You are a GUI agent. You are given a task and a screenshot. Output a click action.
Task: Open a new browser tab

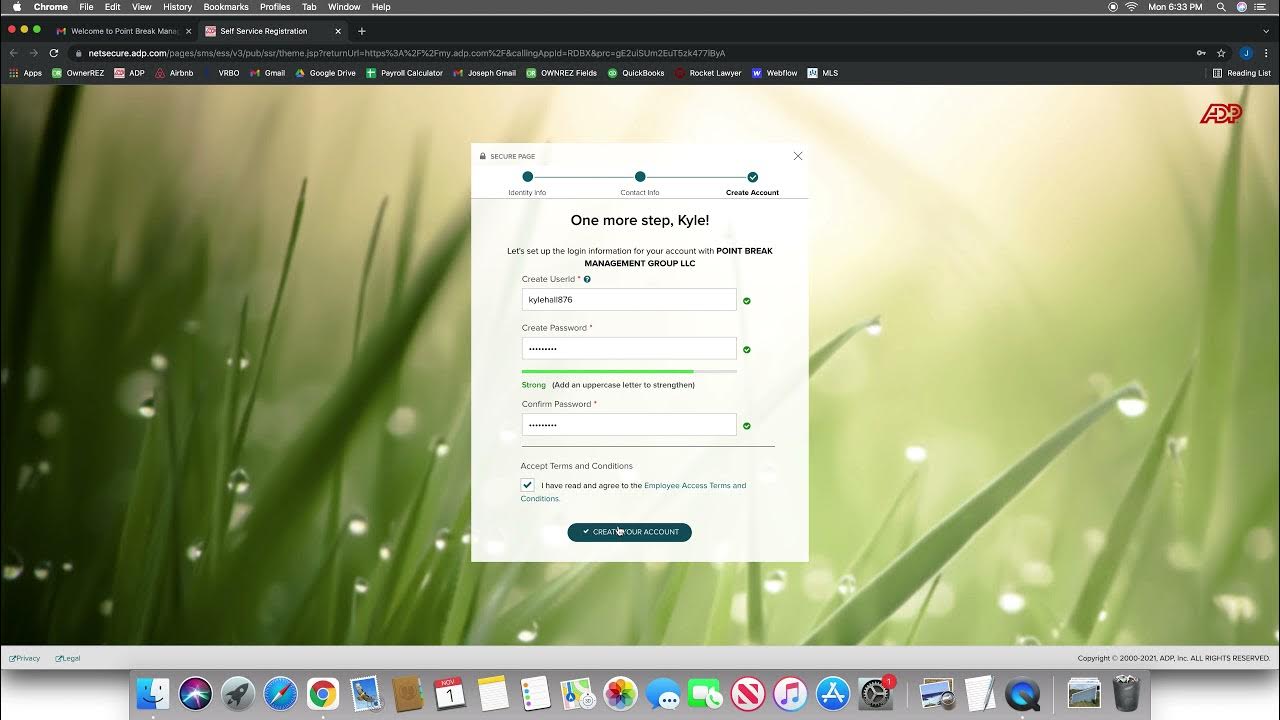[362, 31]
